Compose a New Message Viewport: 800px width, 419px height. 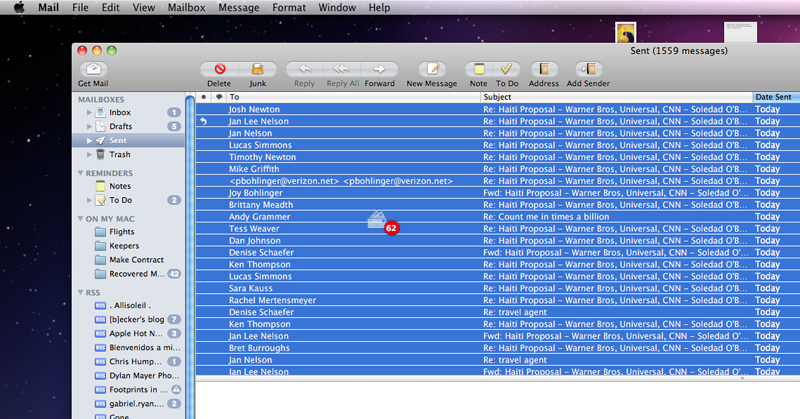coord(432,69)
